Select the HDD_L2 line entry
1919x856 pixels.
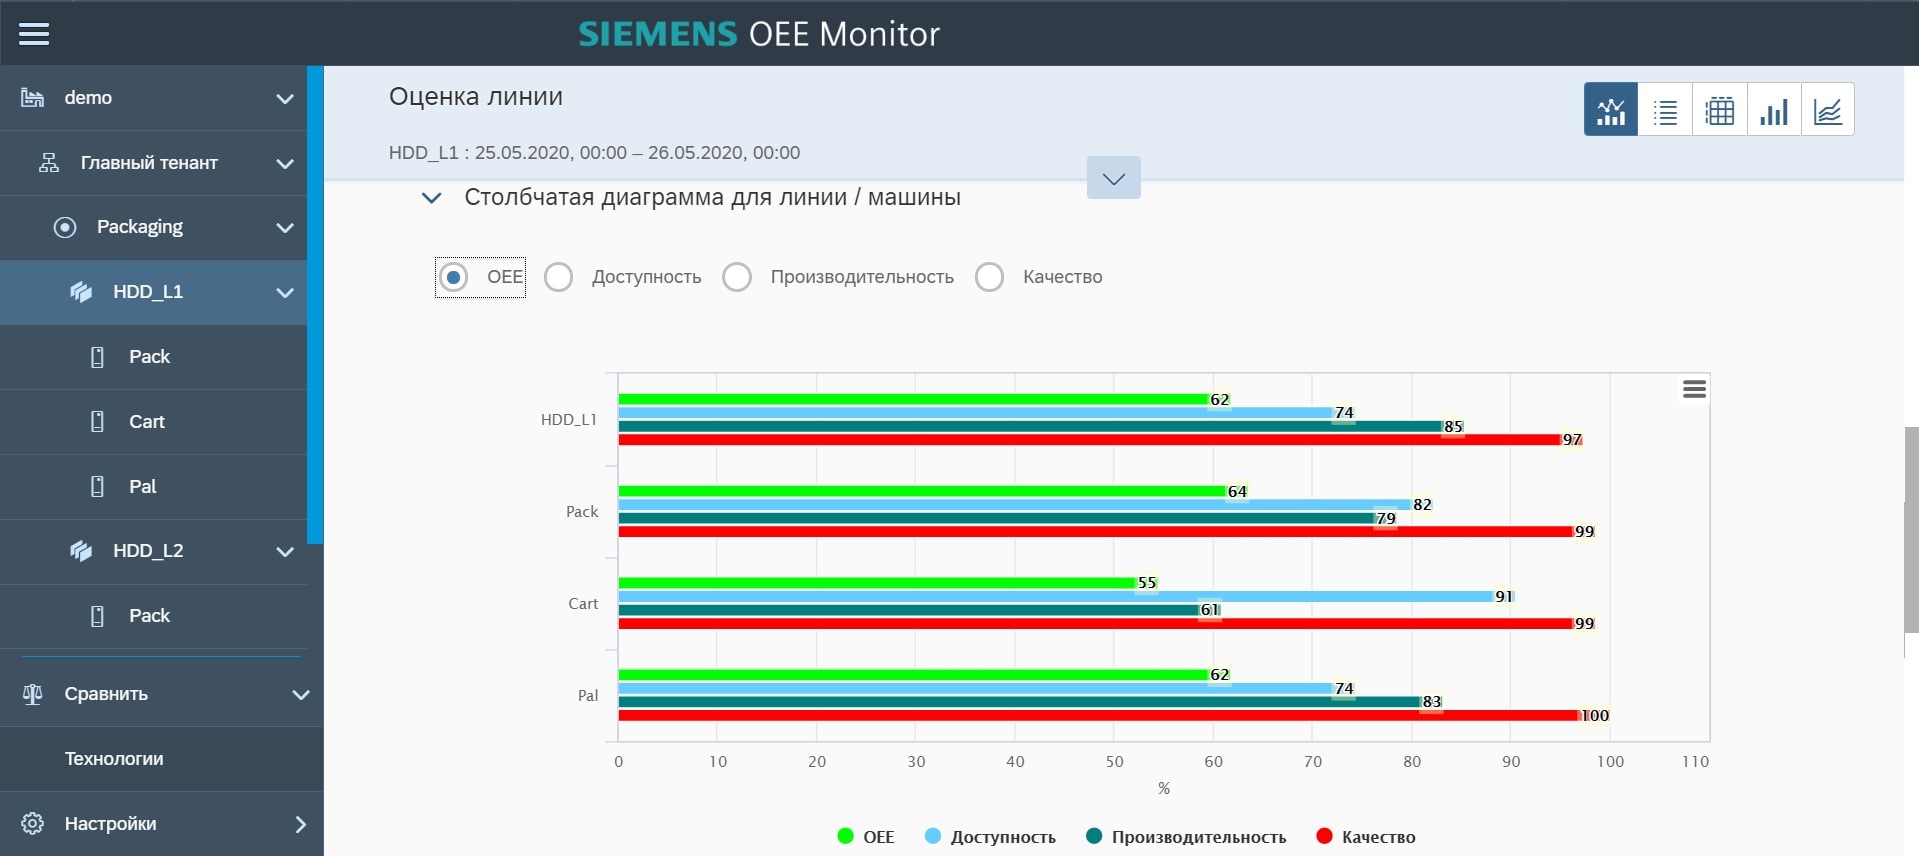tap(154, 551)
